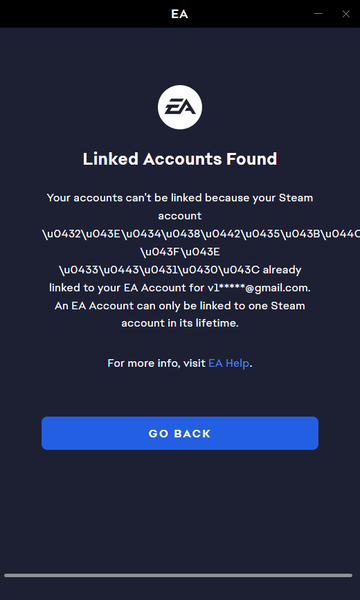Click the 'account in its lifetime.' line
This screenshot has width=360, height=600.
180,323
